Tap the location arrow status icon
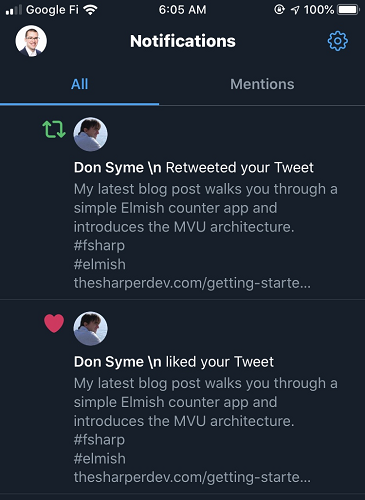Viewport: 365px width, 500px height. click(x=295, y=10)
